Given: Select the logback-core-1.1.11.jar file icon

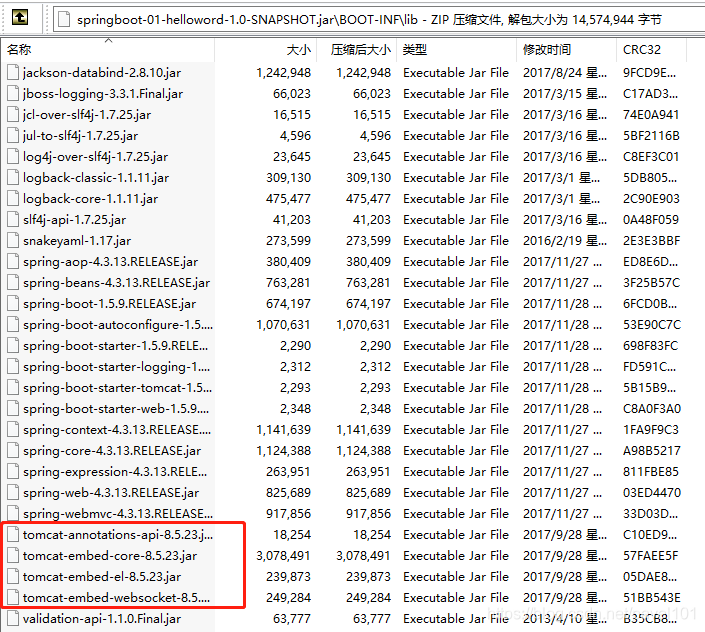Looking at the screenshot, I should point(13,199).
